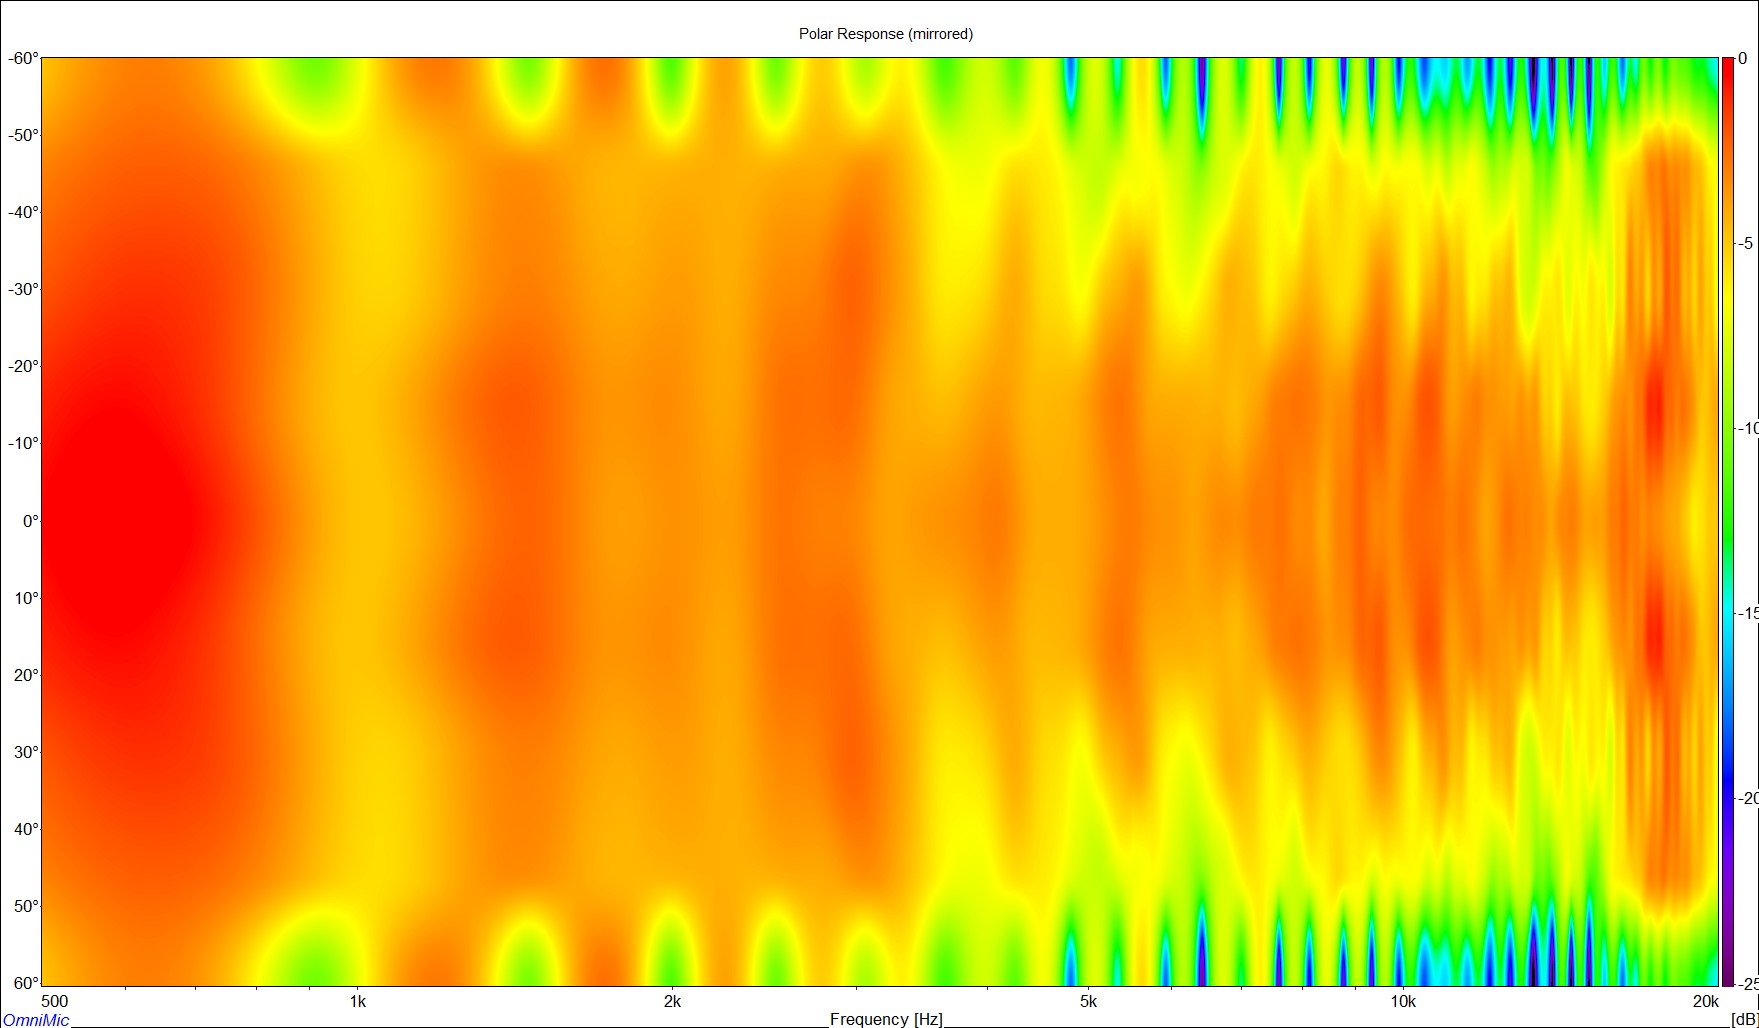
Task: Click the -20 mark on the dB color scale
Action: click(x=1745, y=798)
